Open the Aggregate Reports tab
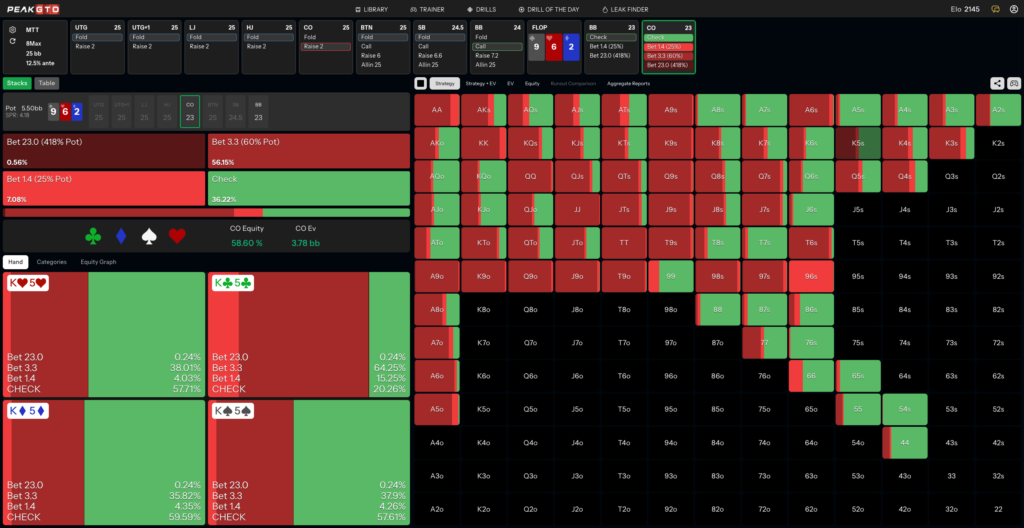Viewport: 1024px width, 528px height. tap(628, 84)
